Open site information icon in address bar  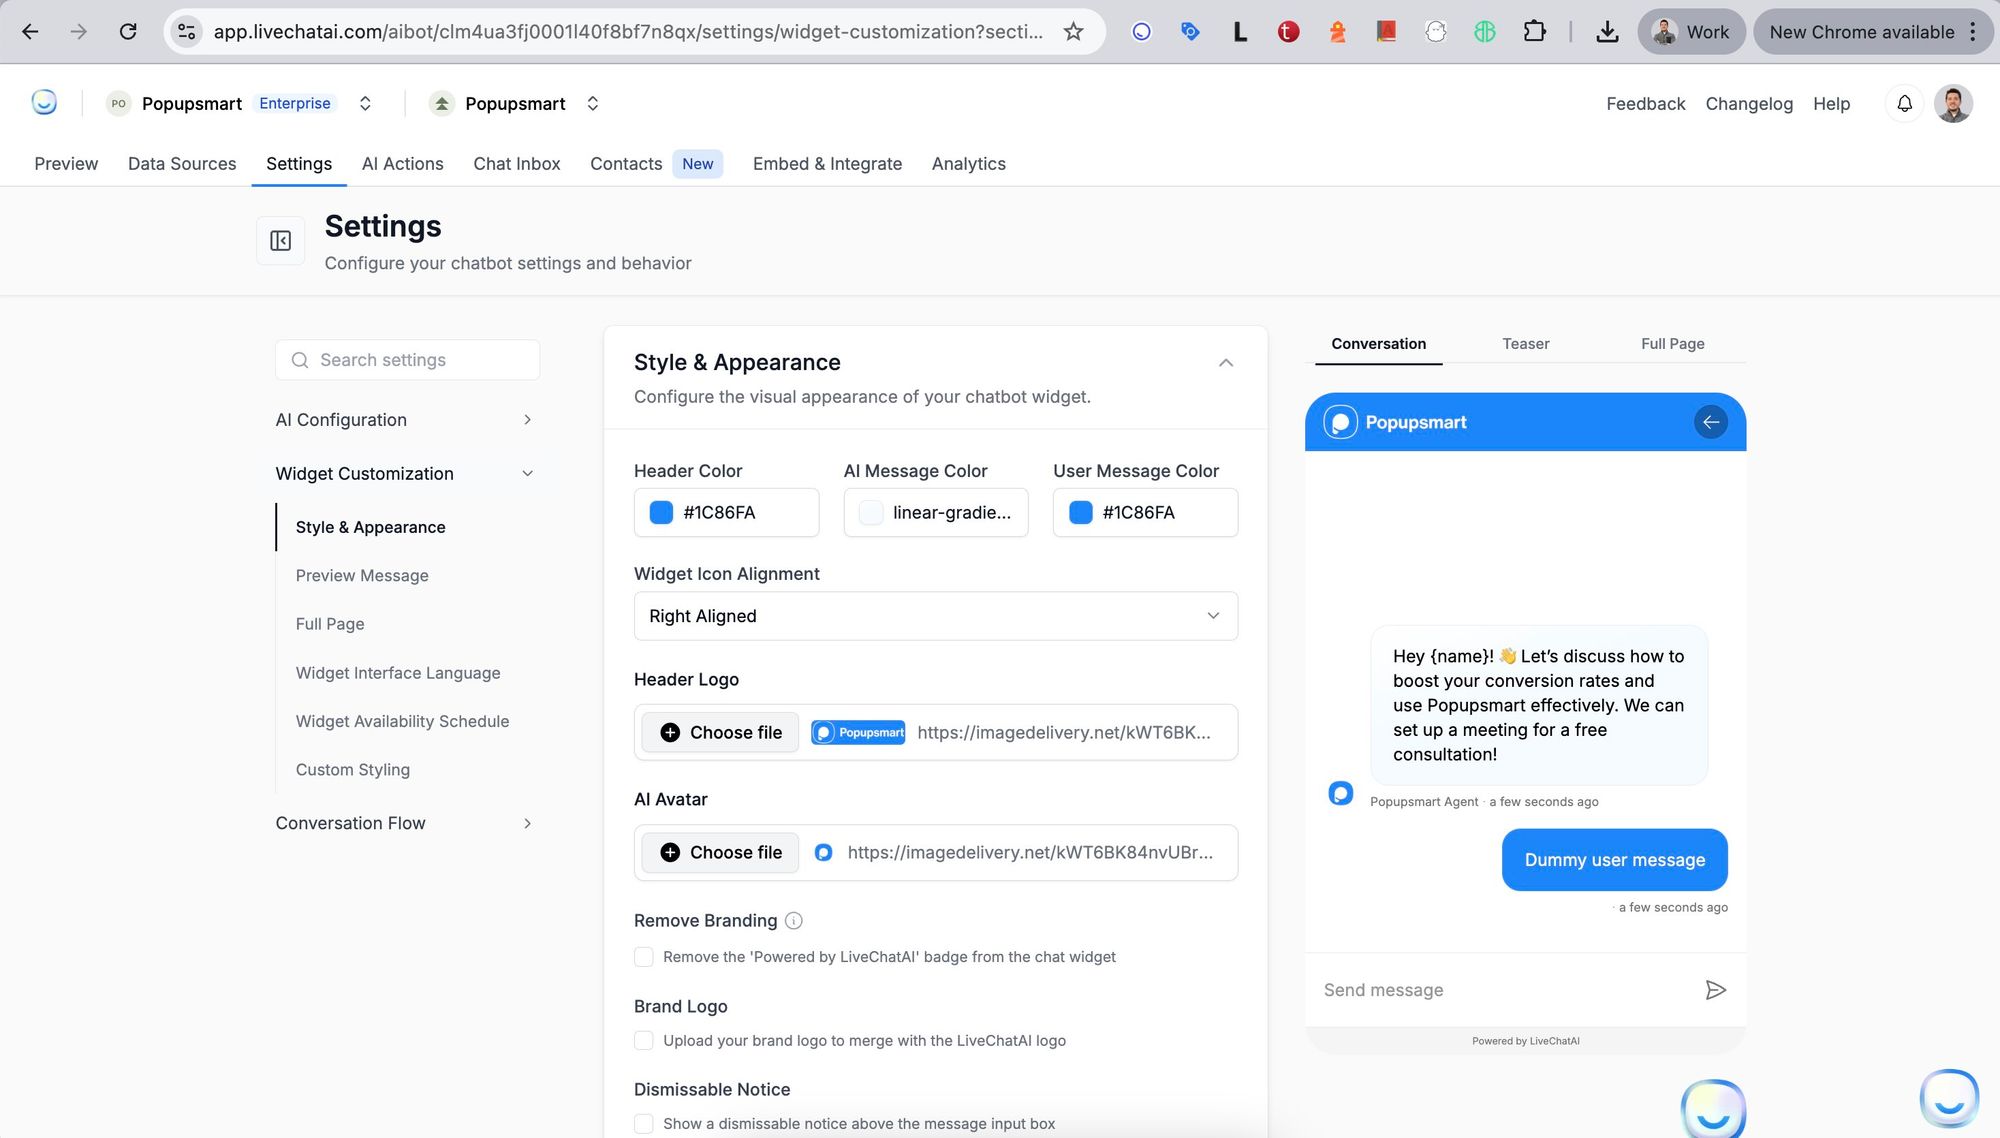(x=187, y=32)
